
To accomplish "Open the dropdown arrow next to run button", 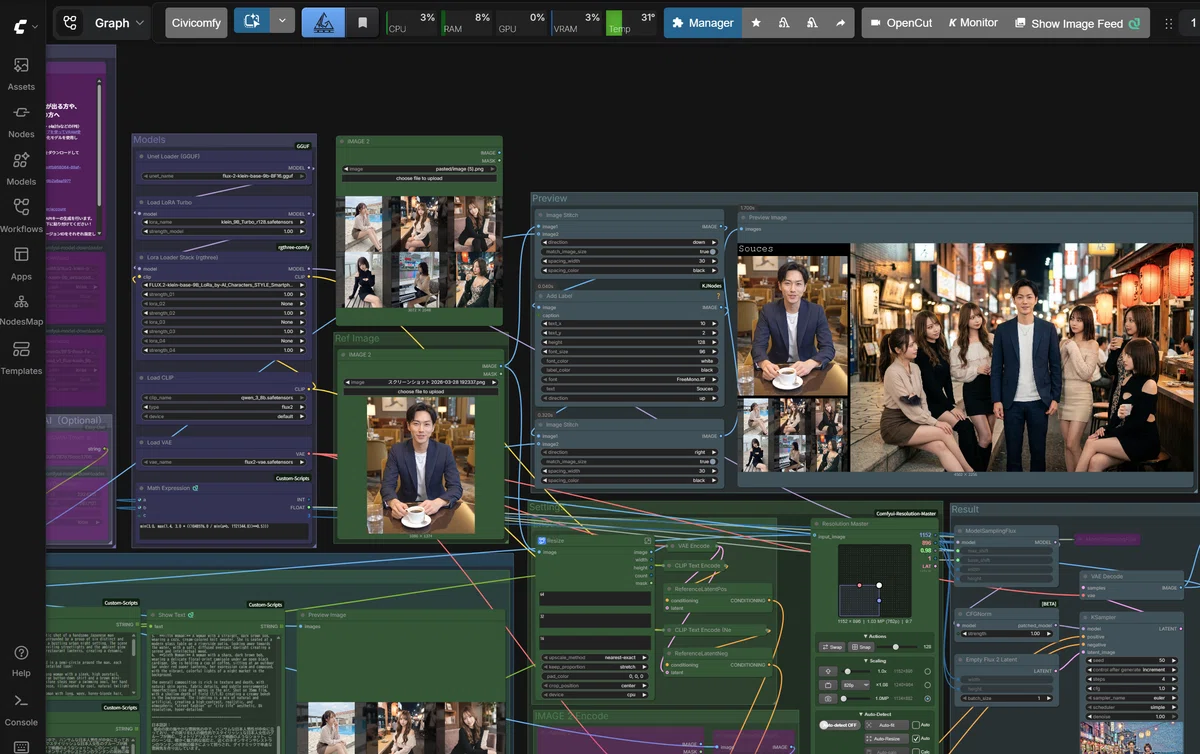I will pos(283,21).
